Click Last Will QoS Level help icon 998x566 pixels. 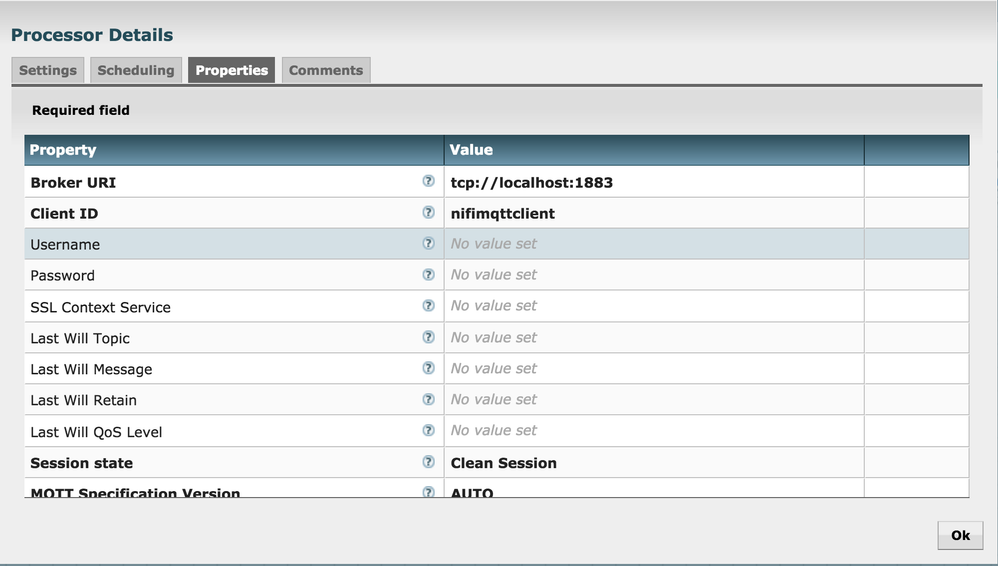tap(428, 431)
